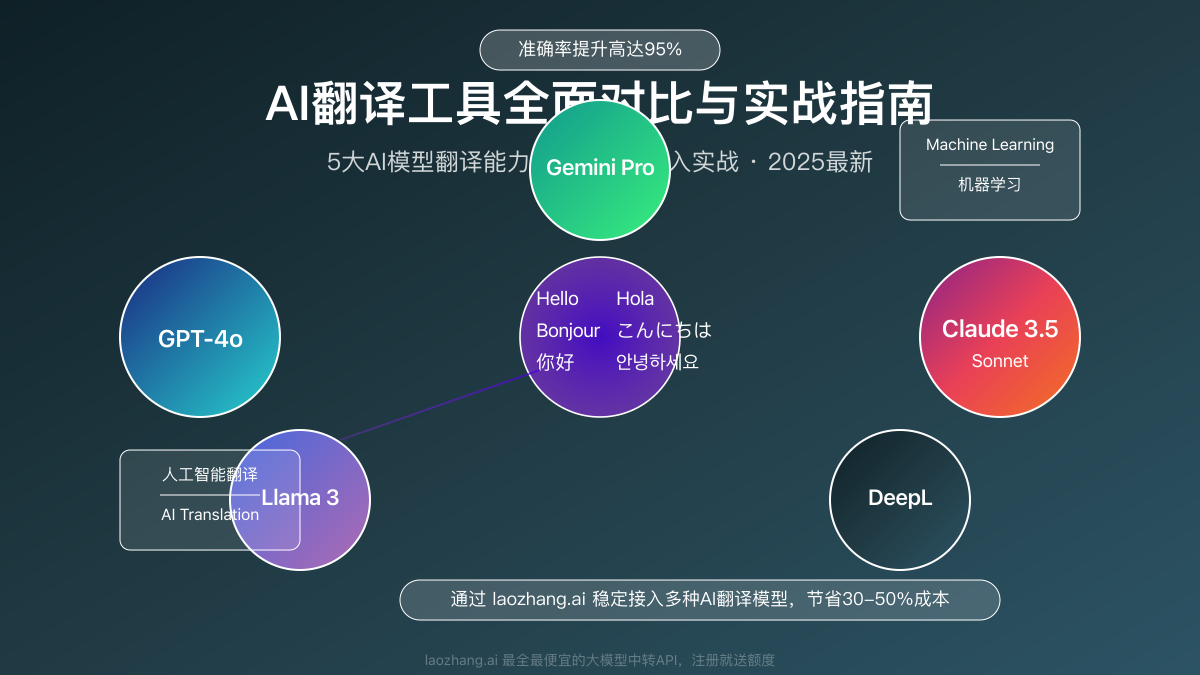Click the Gemini Pro green circle
Screen dimensions: 1200x675
(x=600, y=169)
